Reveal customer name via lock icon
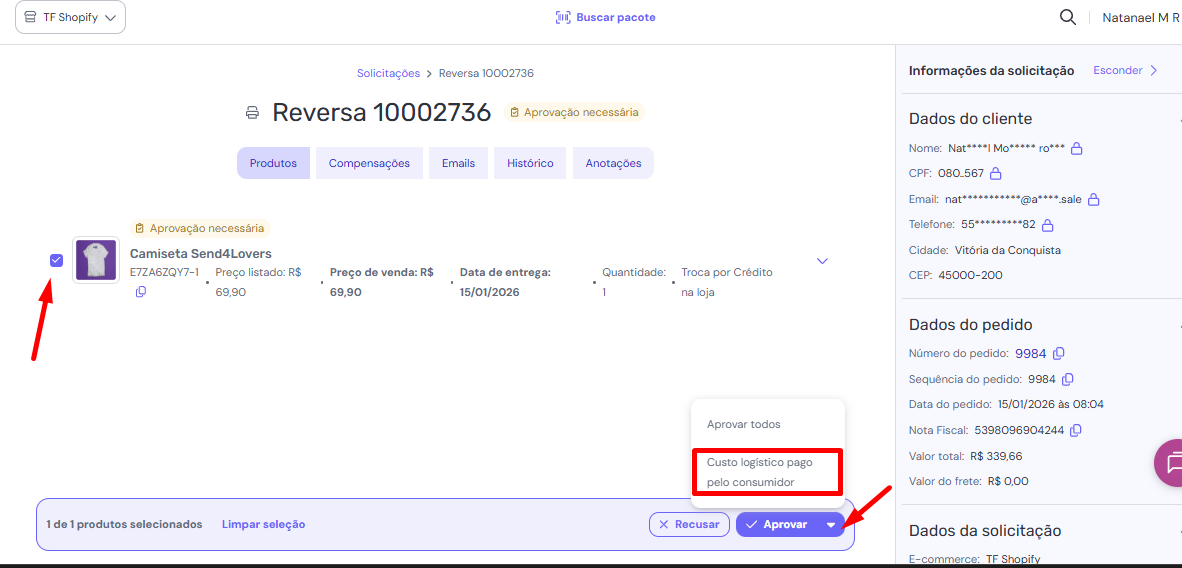This screenshot has width=1182, height=568. tap(1076, 149)
